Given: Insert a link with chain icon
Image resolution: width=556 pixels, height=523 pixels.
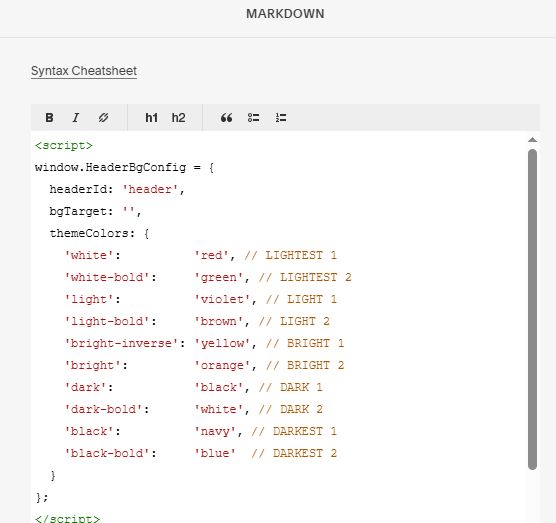Looking at the screenshot, I should click(x=103, y=118).
